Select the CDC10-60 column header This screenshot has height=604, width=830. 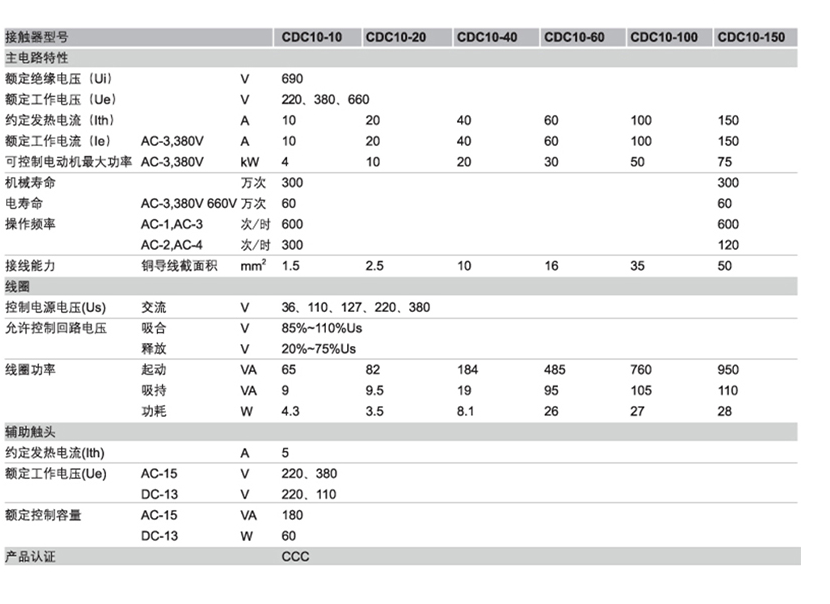(574, 37)
